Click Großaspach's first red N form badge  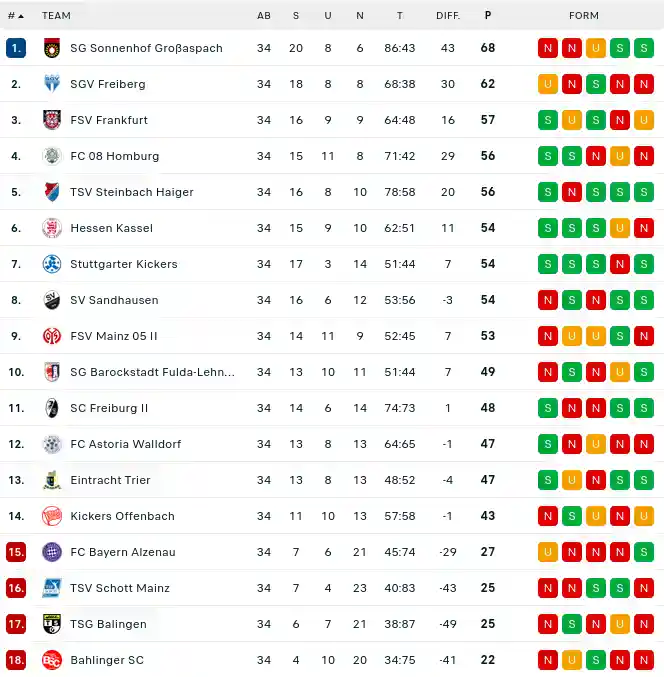click(x=548, y=48)
